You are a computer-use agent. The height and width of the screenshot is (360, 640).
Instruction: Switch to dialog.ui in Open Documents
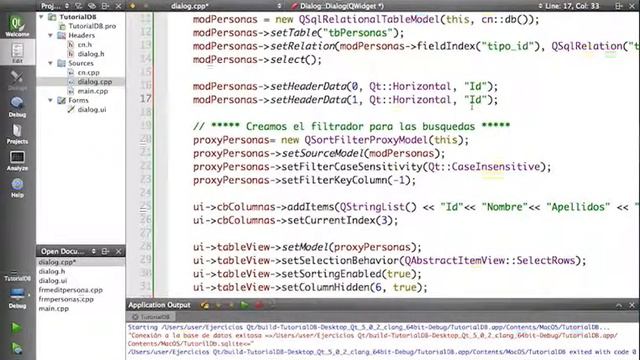53,281
